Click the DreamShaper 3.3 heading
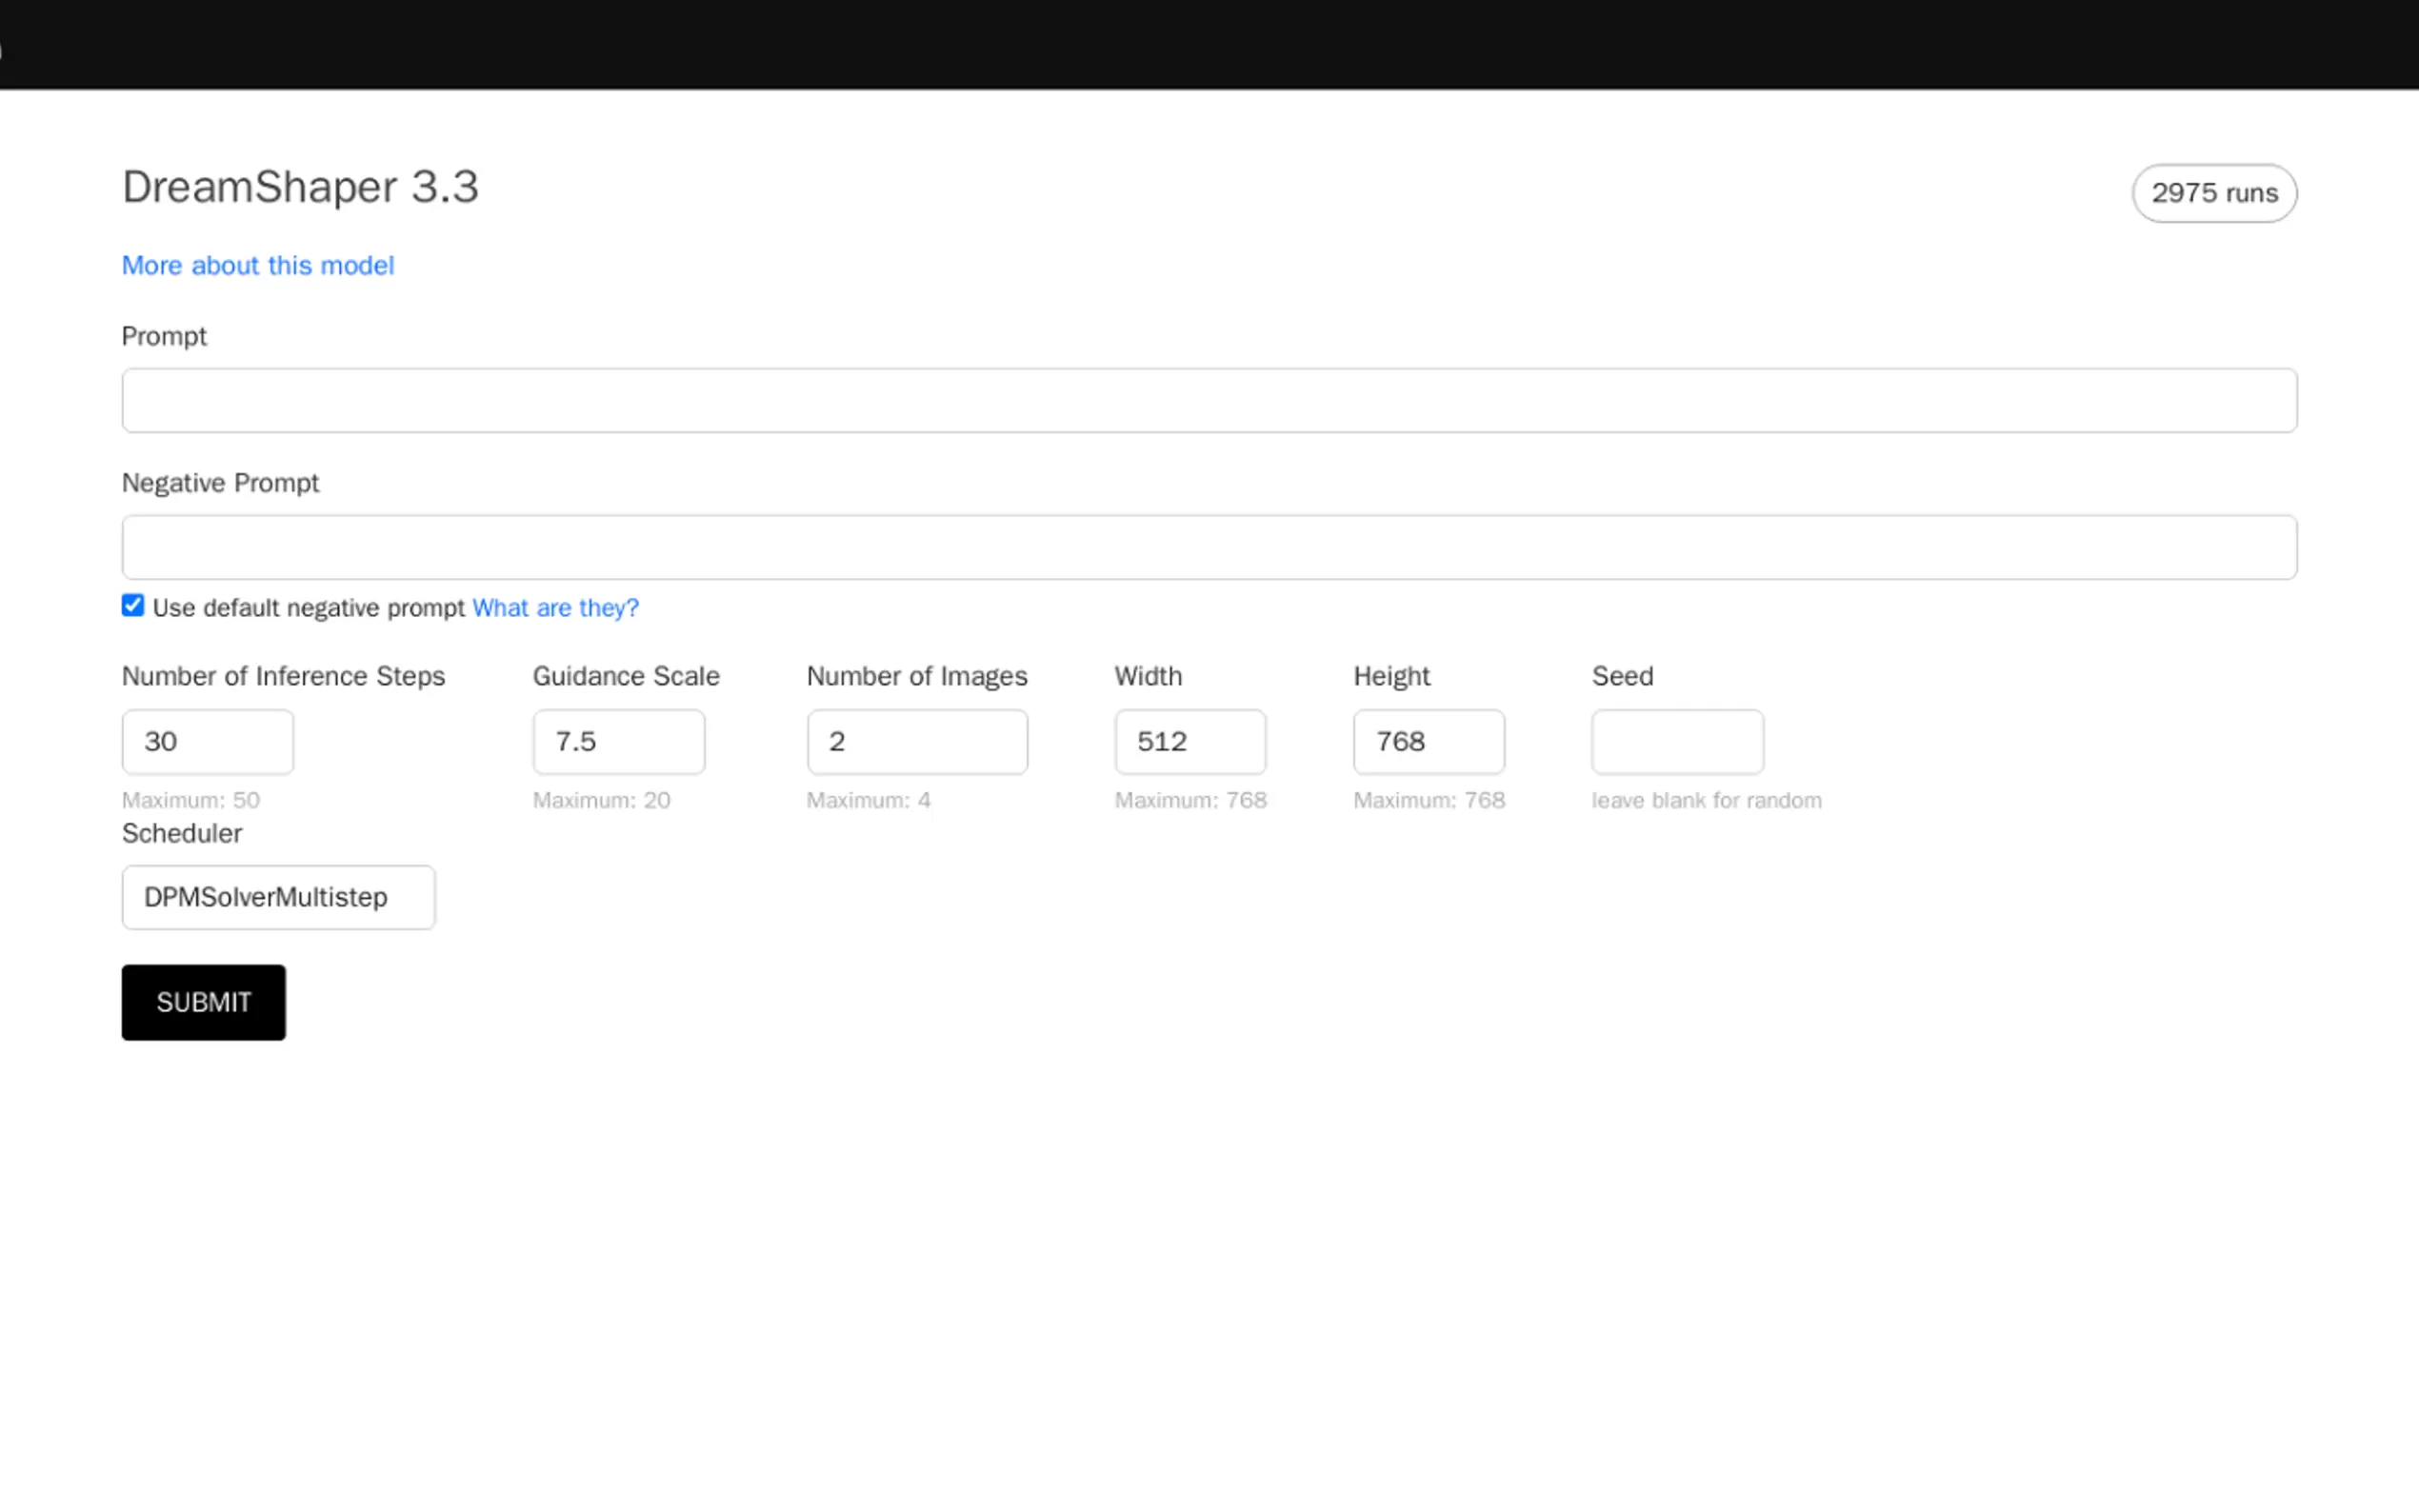2419x1512 pixels. click(300, 187)
